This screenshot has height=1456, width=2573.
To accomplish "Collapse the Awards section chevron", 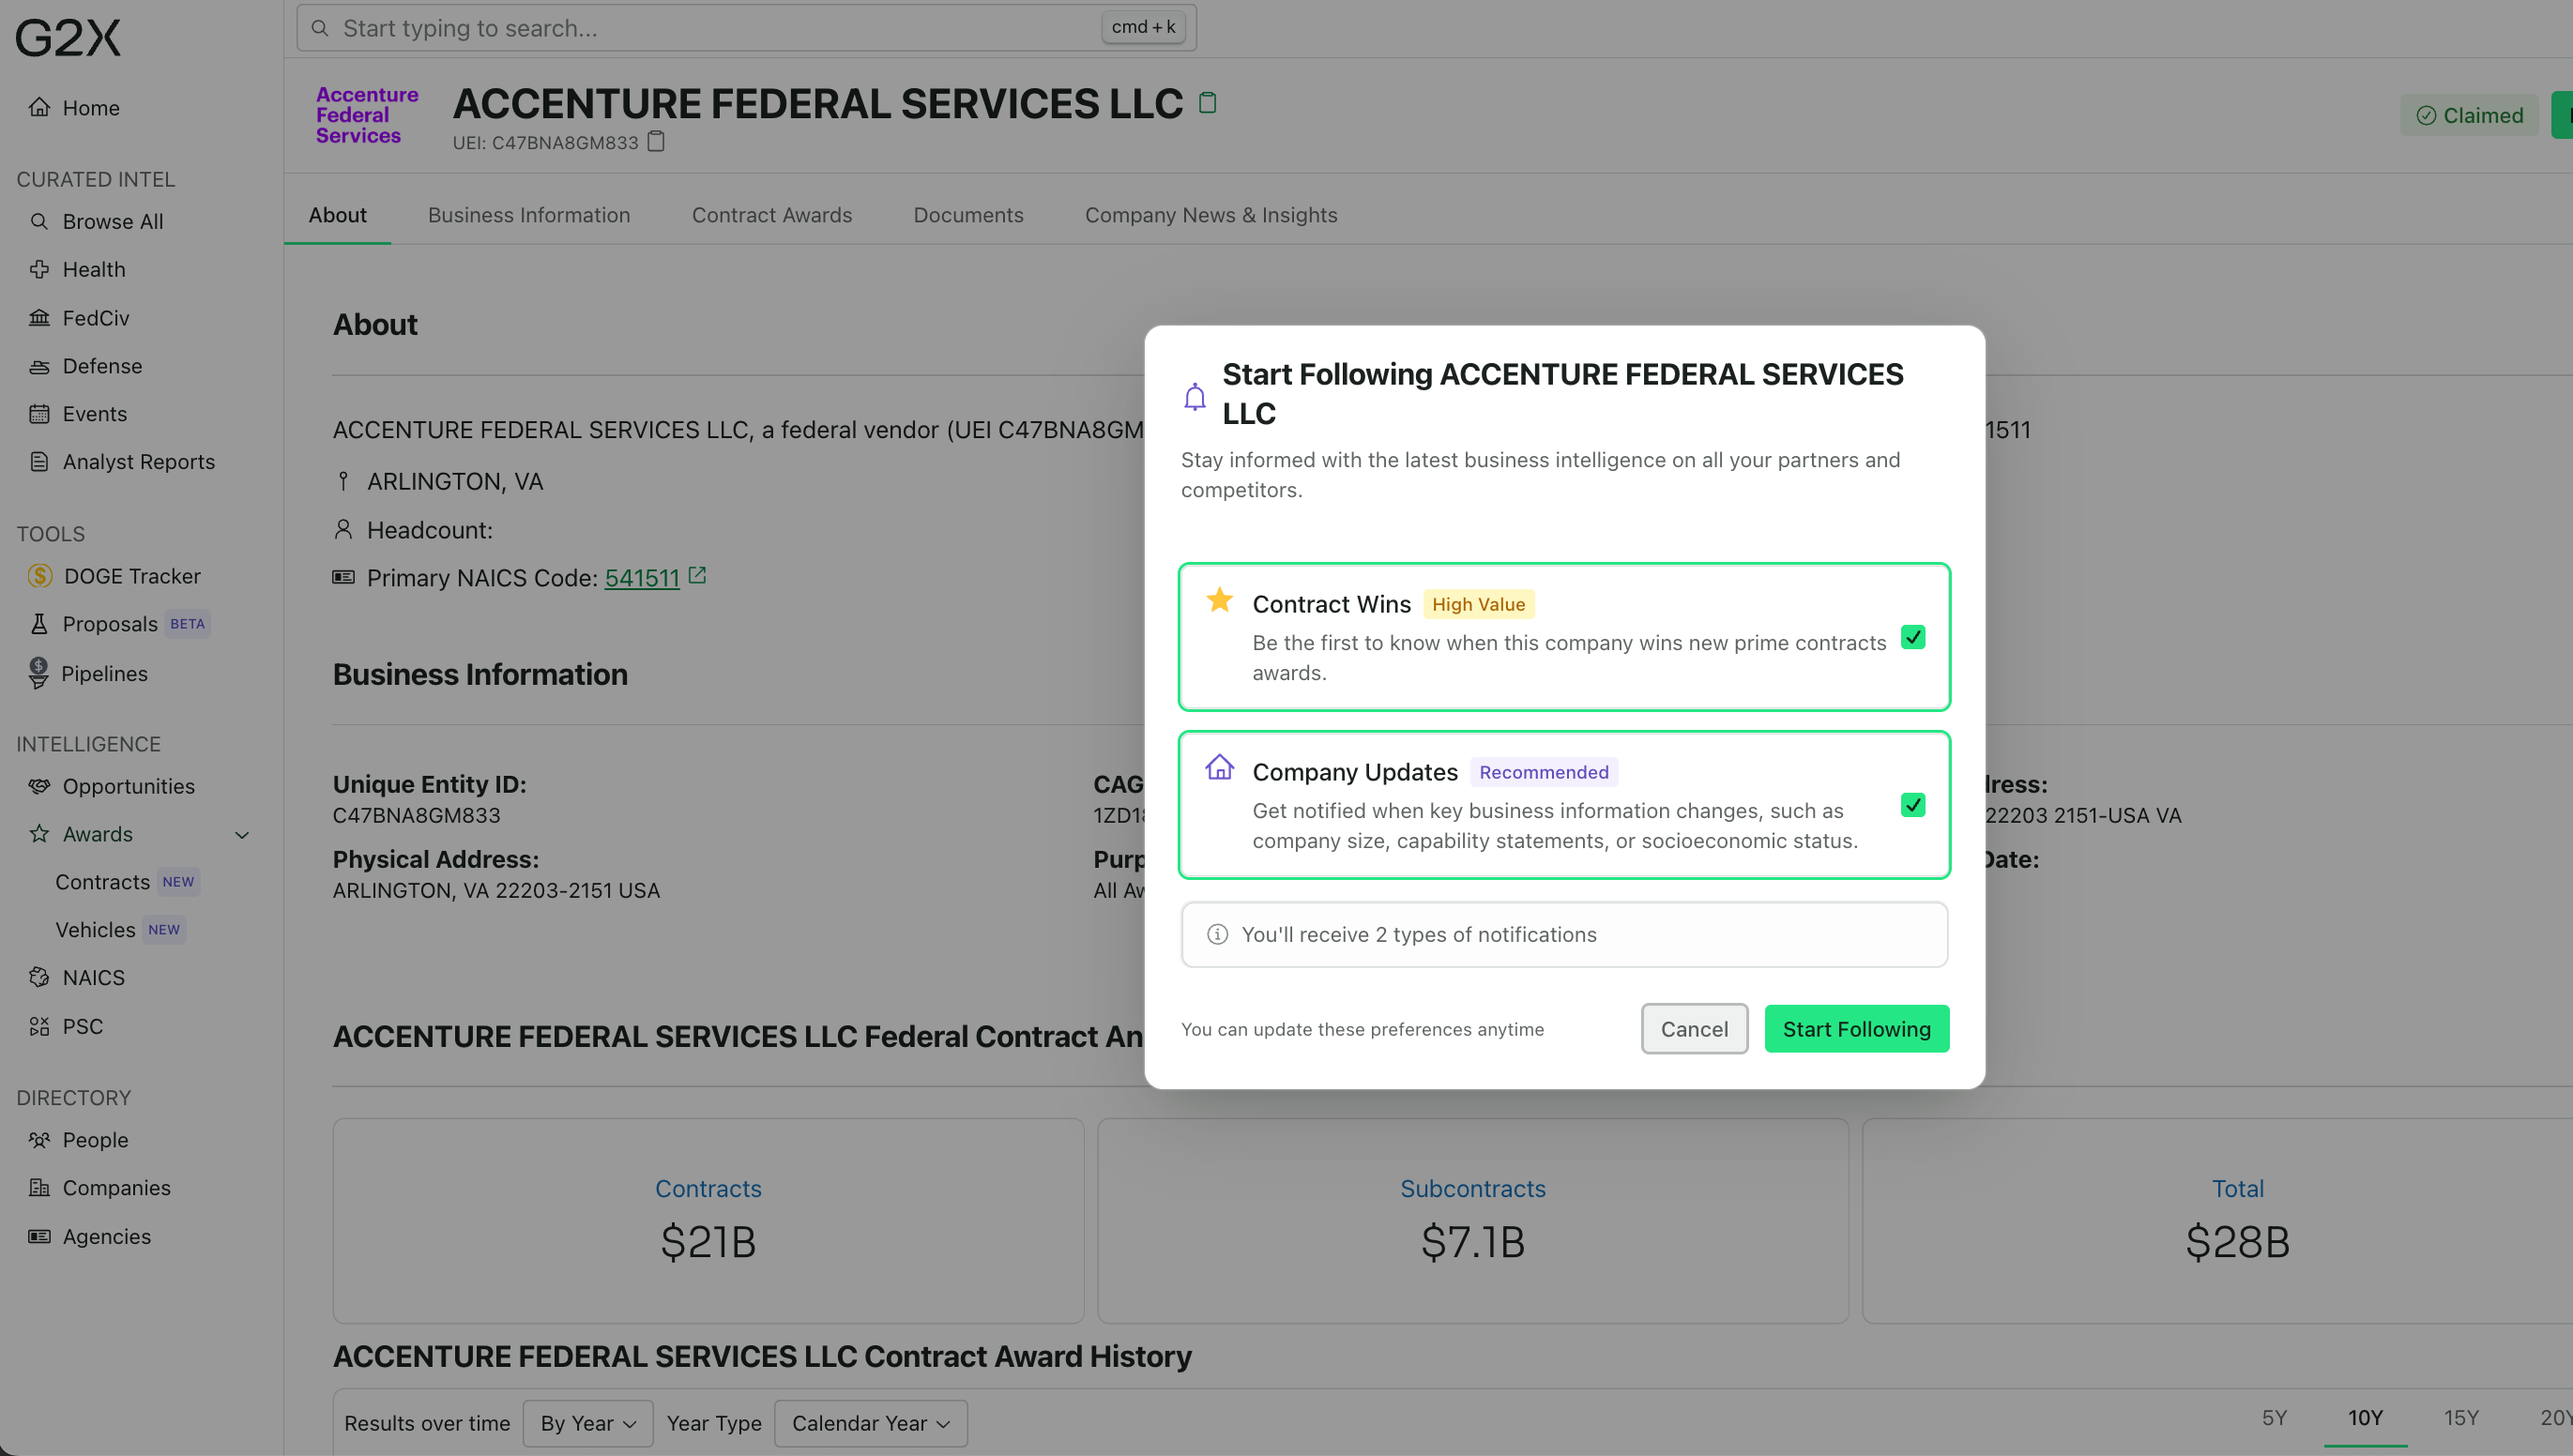I will [242, 834].
